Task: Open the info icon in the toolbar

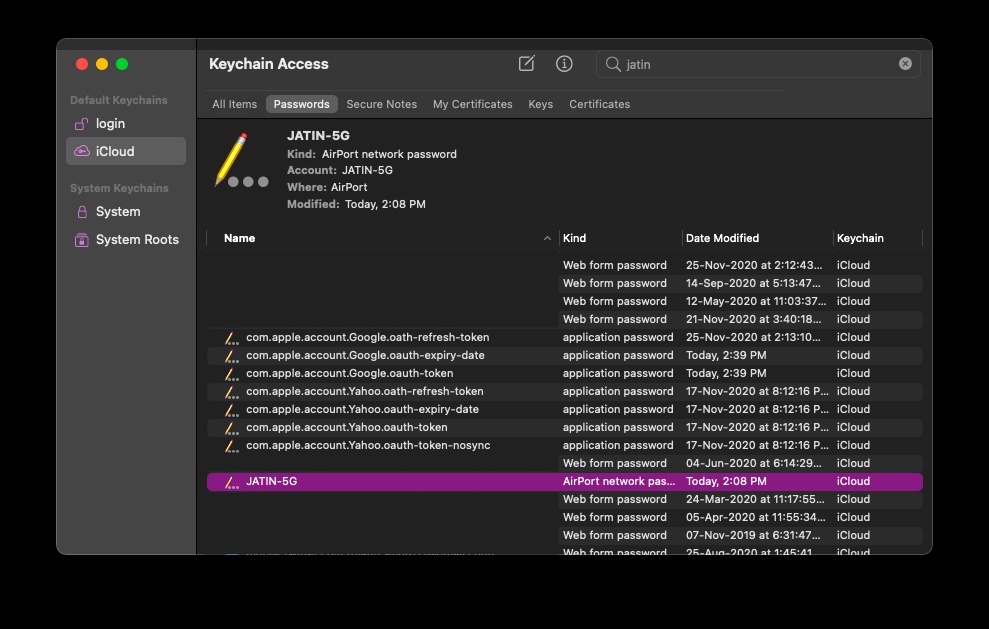Action: point(564,64)
